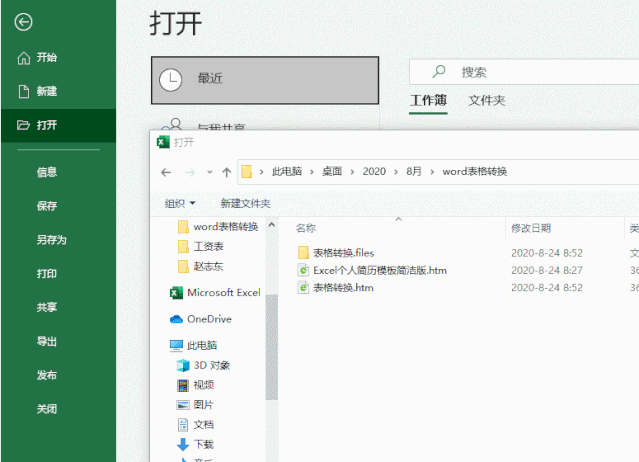Click 此电脑 in the address breadcrumb
The image size is (639, 462).
coord(287,172)
